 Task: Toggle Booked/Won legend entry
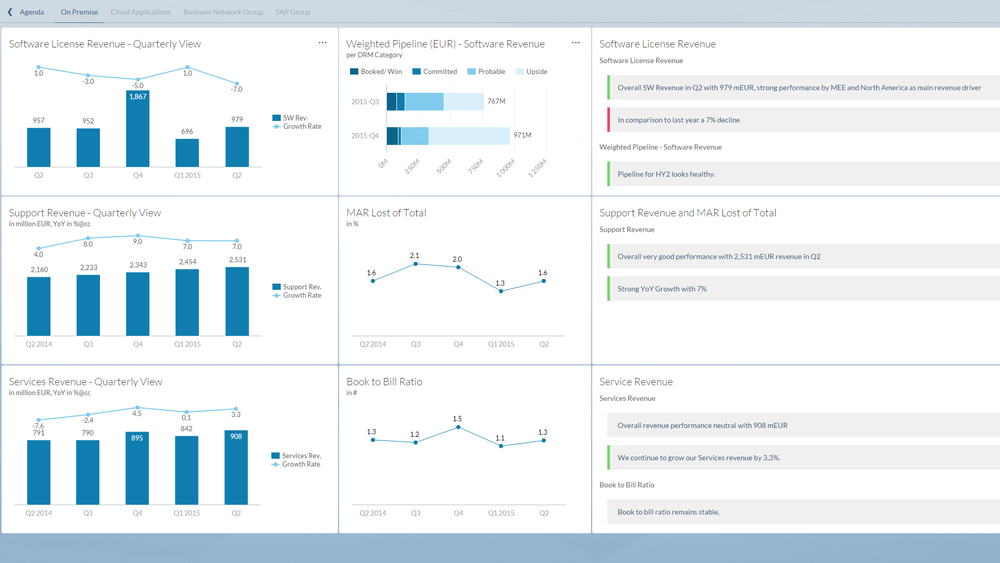click(x=376, y=71)
